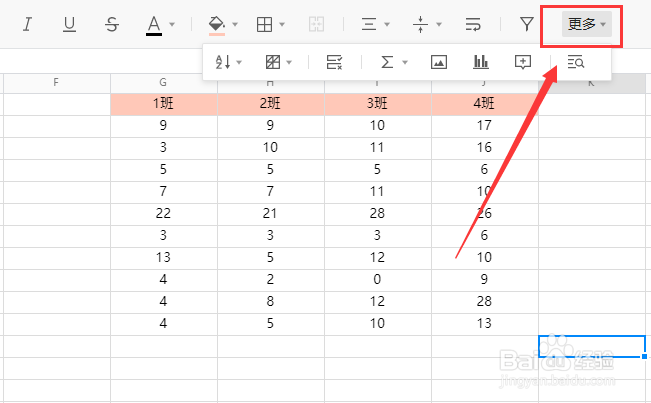Click the borders grid icon
The image size is (651, 403).
pos(264,24)
